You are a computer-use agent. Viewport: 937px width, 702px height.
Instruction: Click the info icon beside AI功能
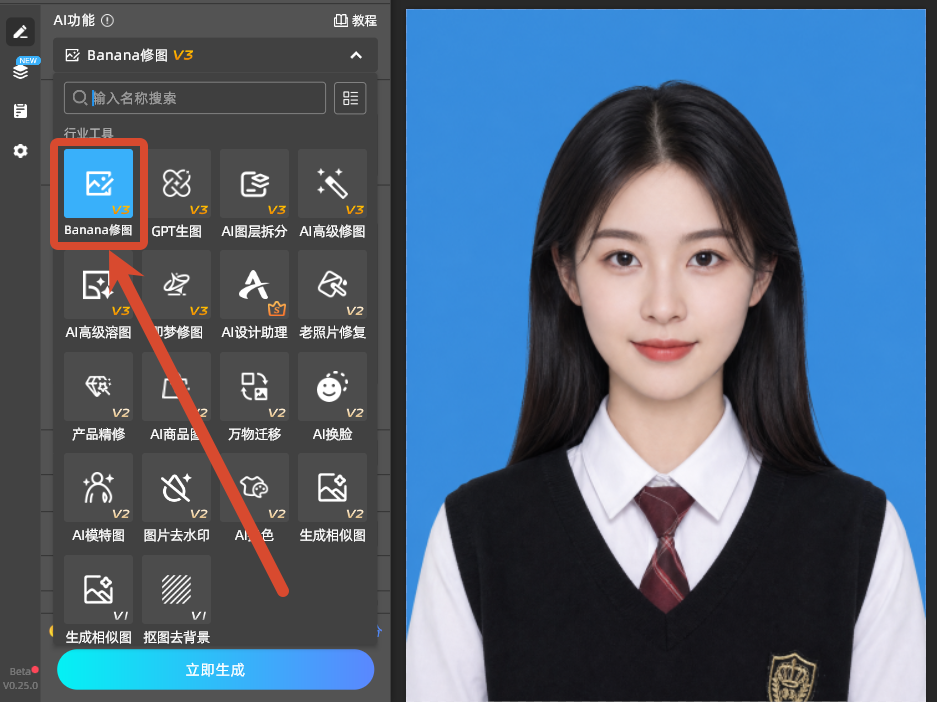click(108, 21)
